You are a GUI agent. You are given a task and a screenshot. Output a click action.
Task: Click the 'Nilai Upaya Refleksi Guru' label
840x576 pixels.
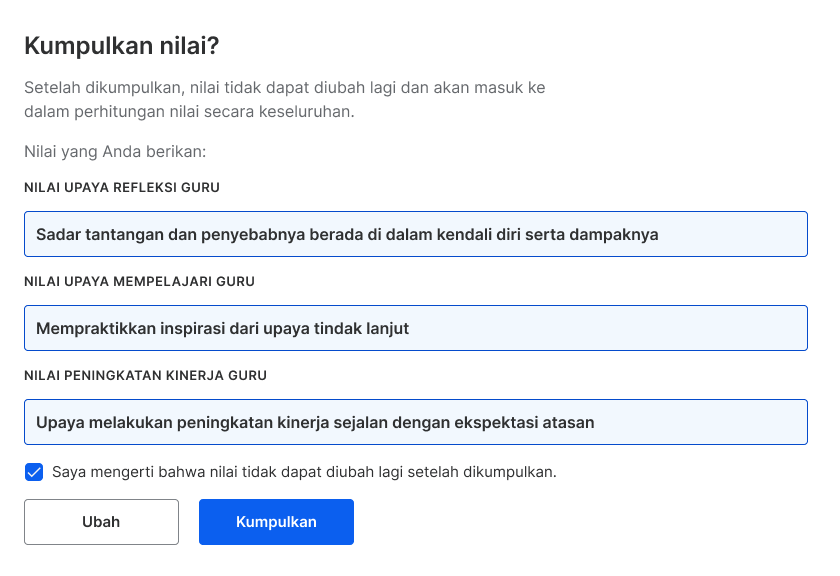point(122,188)
